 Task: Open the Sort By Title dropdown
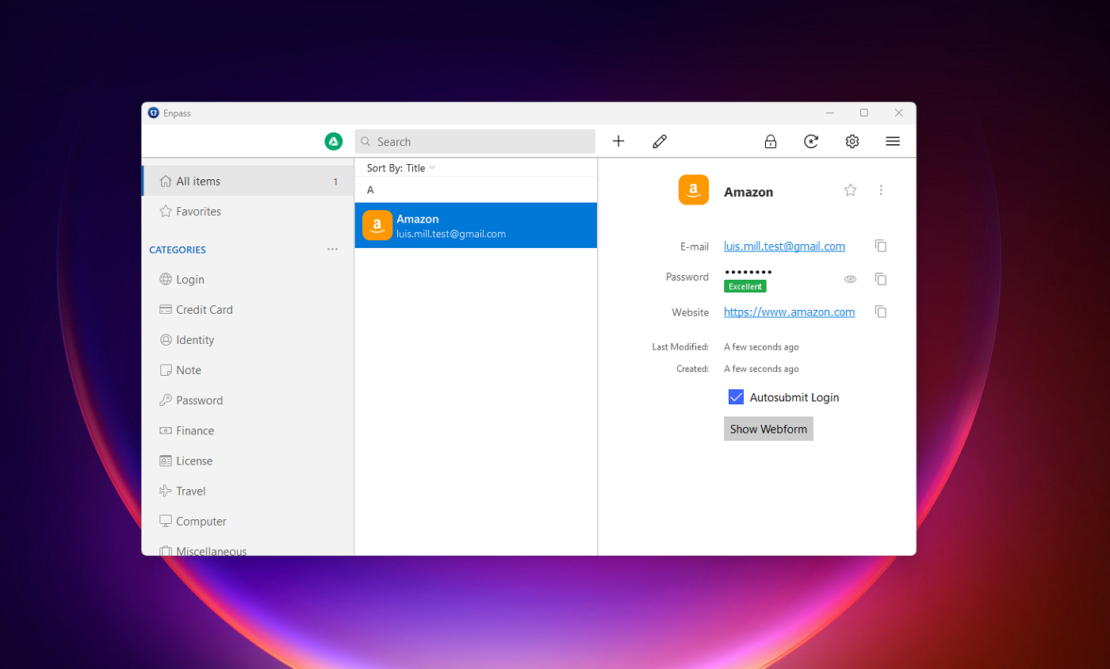tap(401, 168)
